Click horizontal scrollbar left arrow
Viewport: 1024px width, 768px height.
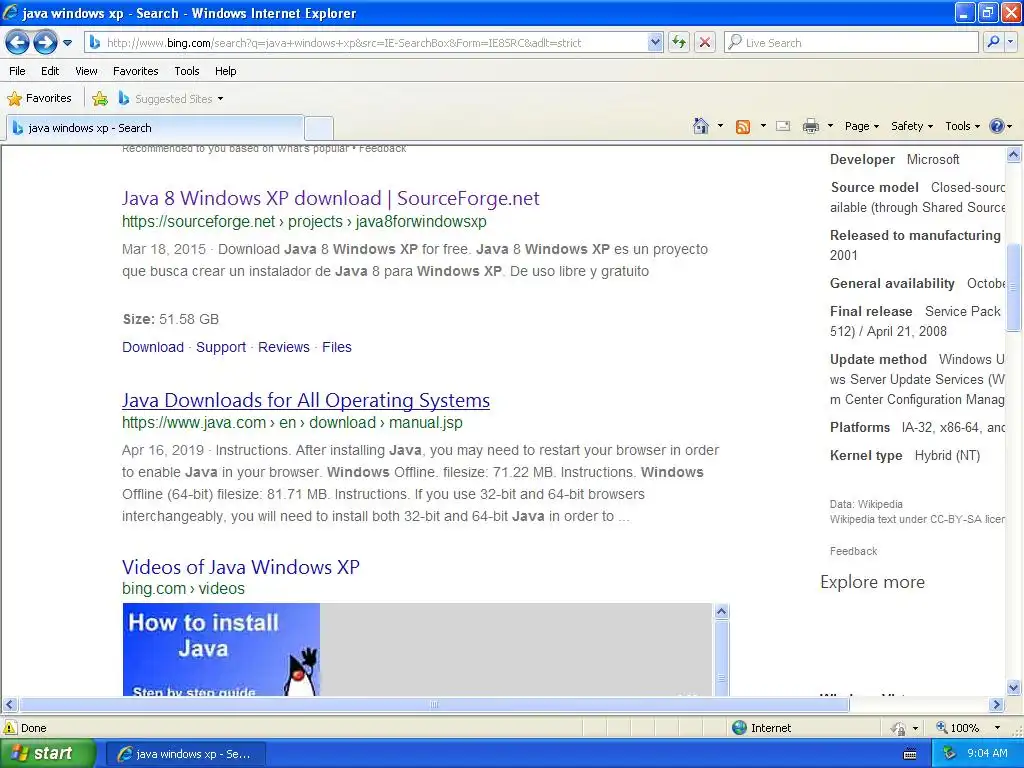click(x=9, y=705)
